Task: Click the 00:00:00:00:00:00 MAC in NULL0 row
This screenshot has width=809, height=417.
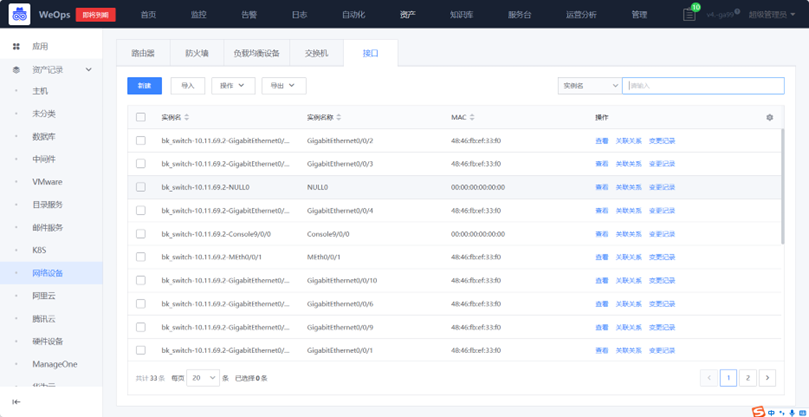Action: [478, 187]
